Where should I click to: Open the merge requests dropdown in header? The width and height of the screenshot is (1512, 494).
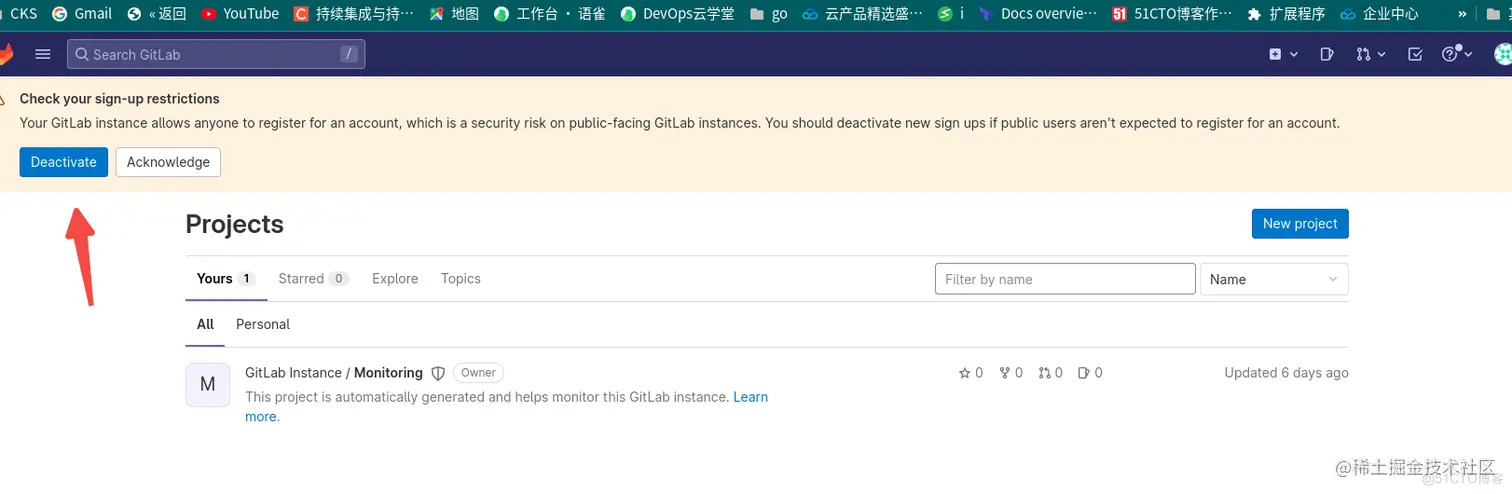pos(1370,54)
